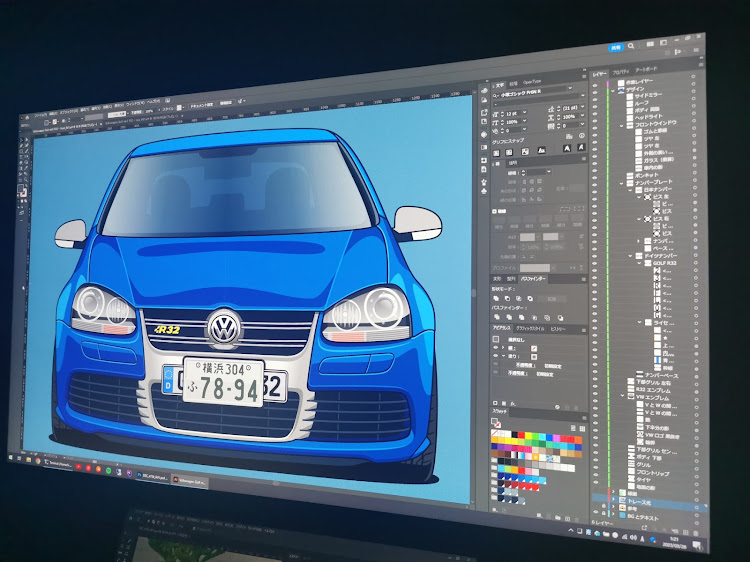750x562 pixels.
Task: Select the フロントリップ sublayer row
Action: pyautogui.click(x=646, y=475)
